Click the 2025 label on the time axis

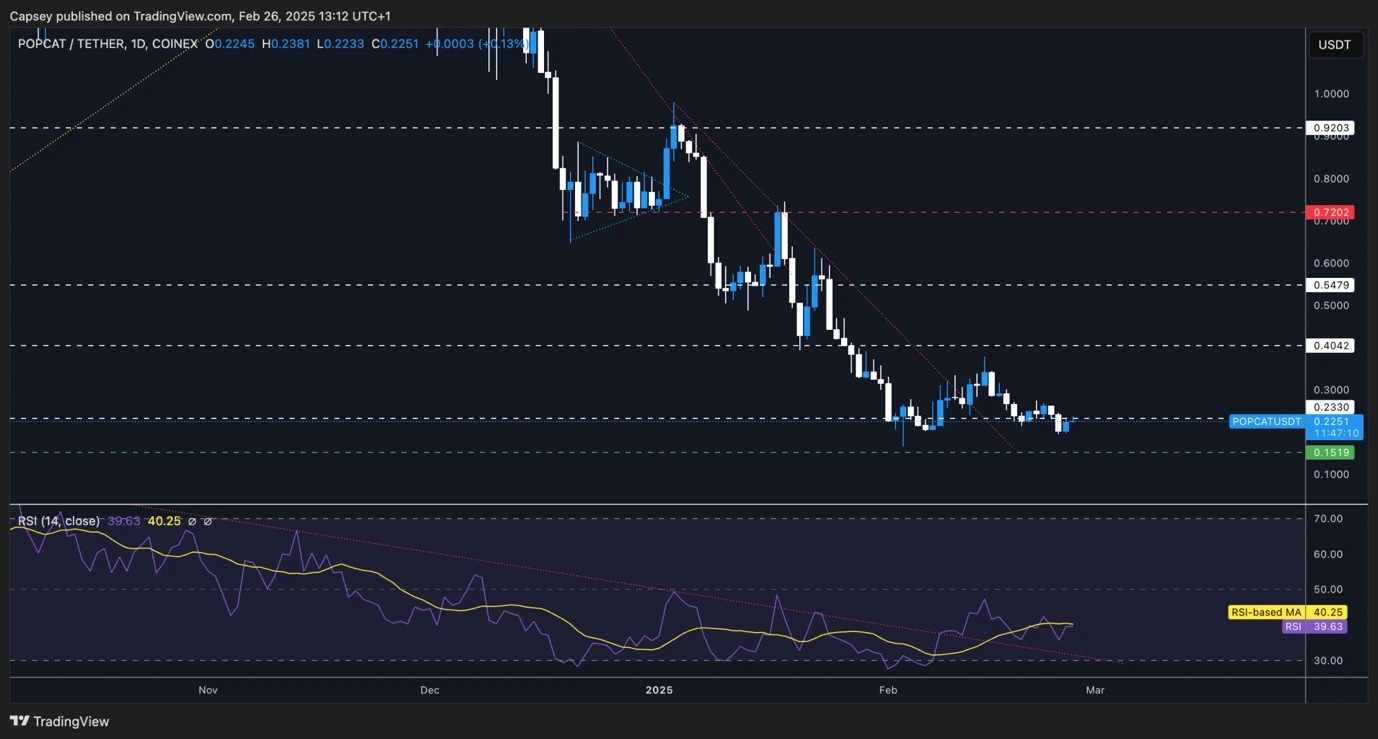[x=659, y=690]
